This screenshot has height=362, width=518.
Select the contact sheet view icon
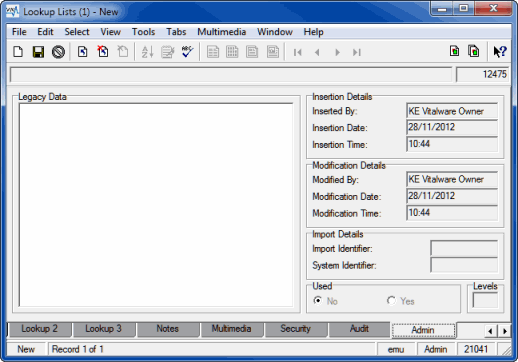click(x=273, y=52)
